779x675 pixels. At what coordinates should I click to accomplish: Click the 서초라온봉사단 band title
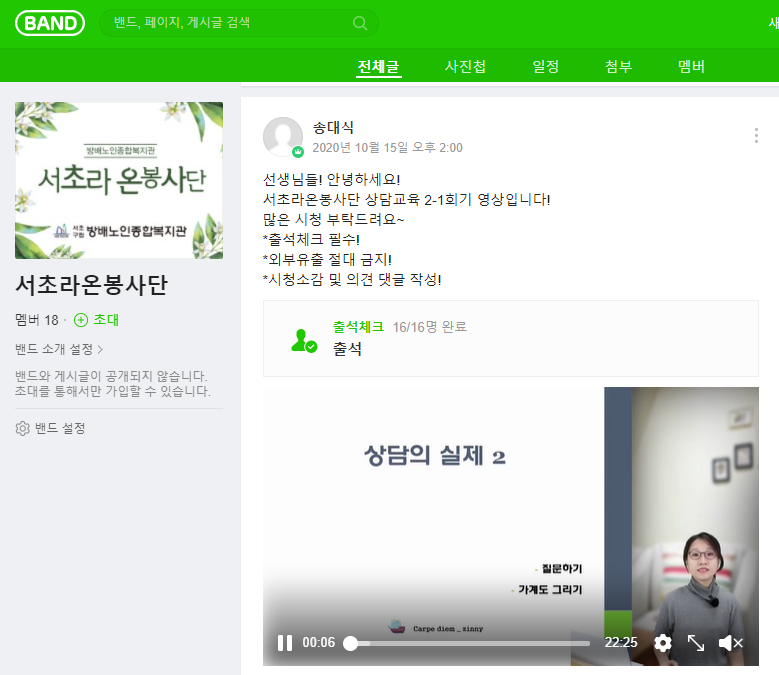(x=91, y=285)
